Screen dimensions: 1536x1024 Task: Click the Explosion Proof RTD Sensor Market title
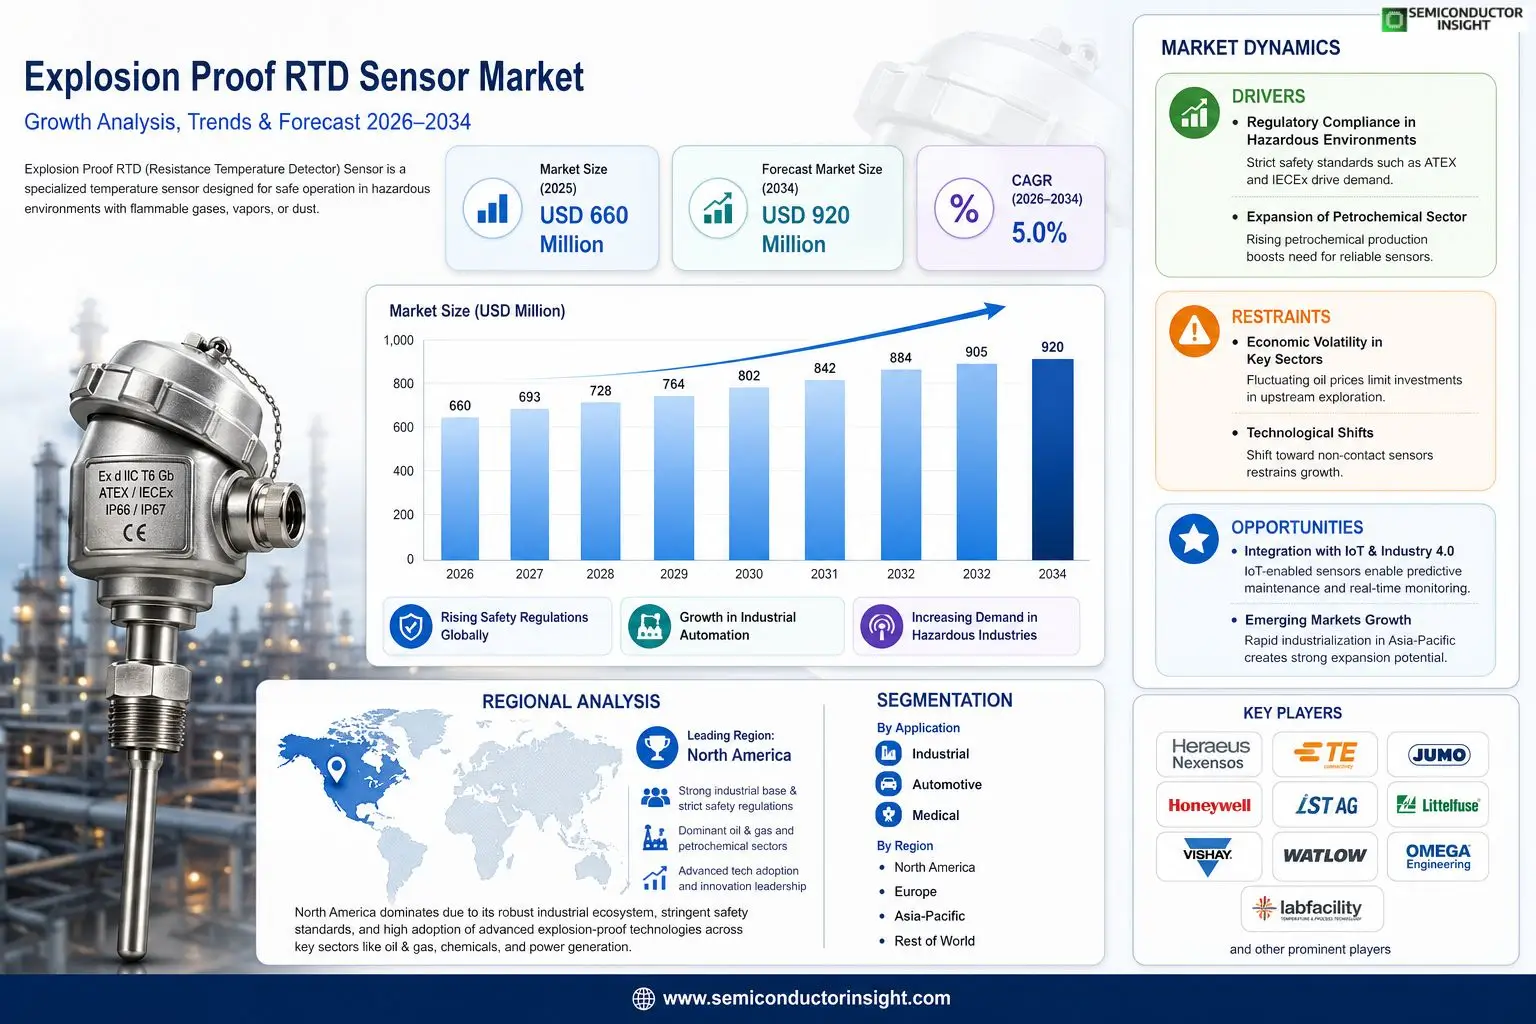[x=304, y=77]
